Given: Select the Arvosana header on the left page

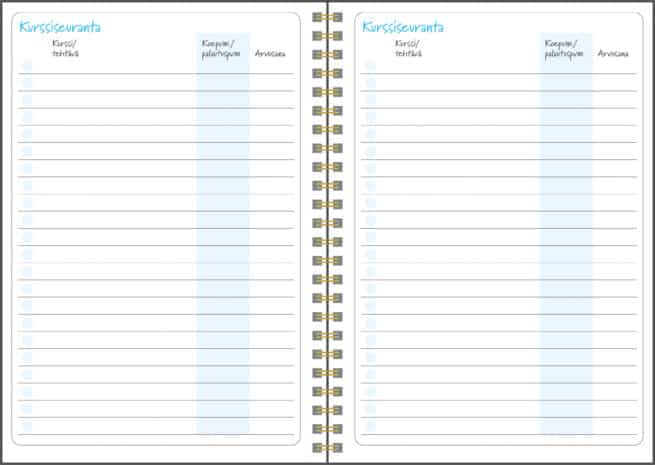Looking at the screenshot, I should pos(270,53).
